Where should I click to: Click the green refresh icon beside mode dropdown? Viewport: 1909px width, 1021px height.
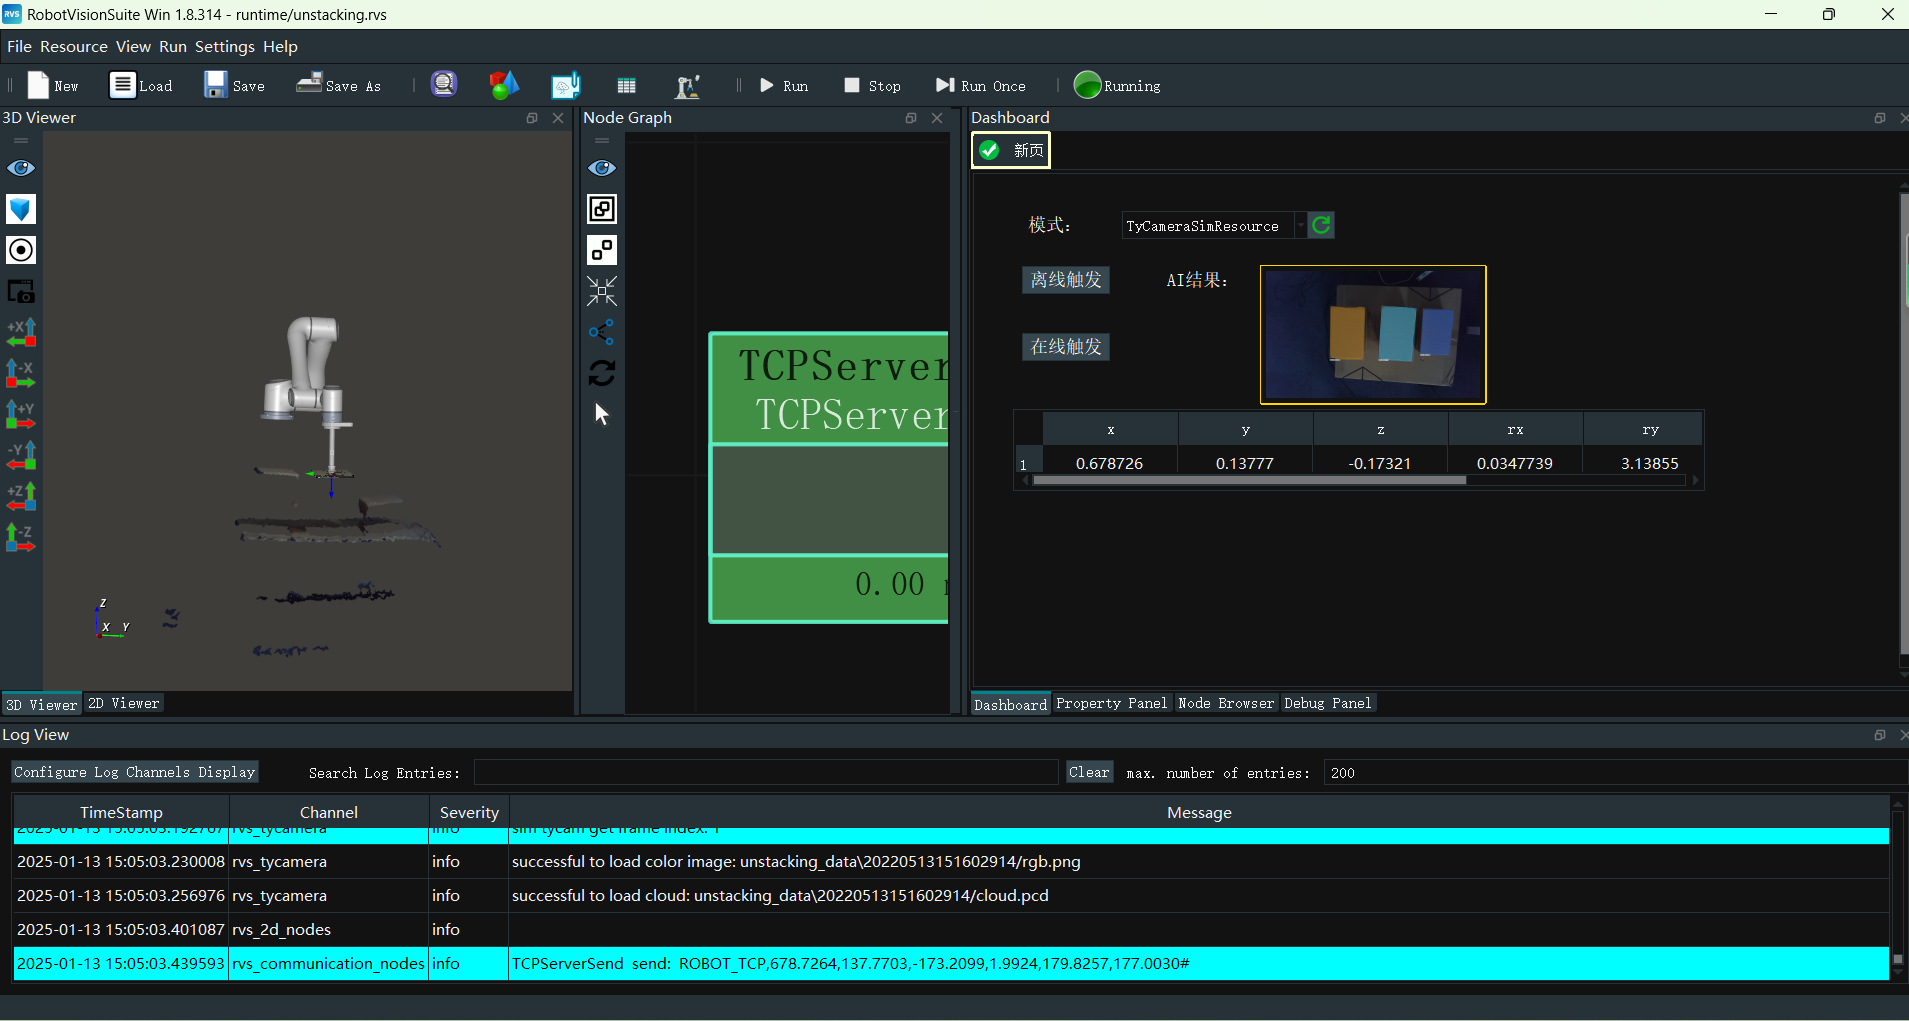click(x=1321, y=225)
